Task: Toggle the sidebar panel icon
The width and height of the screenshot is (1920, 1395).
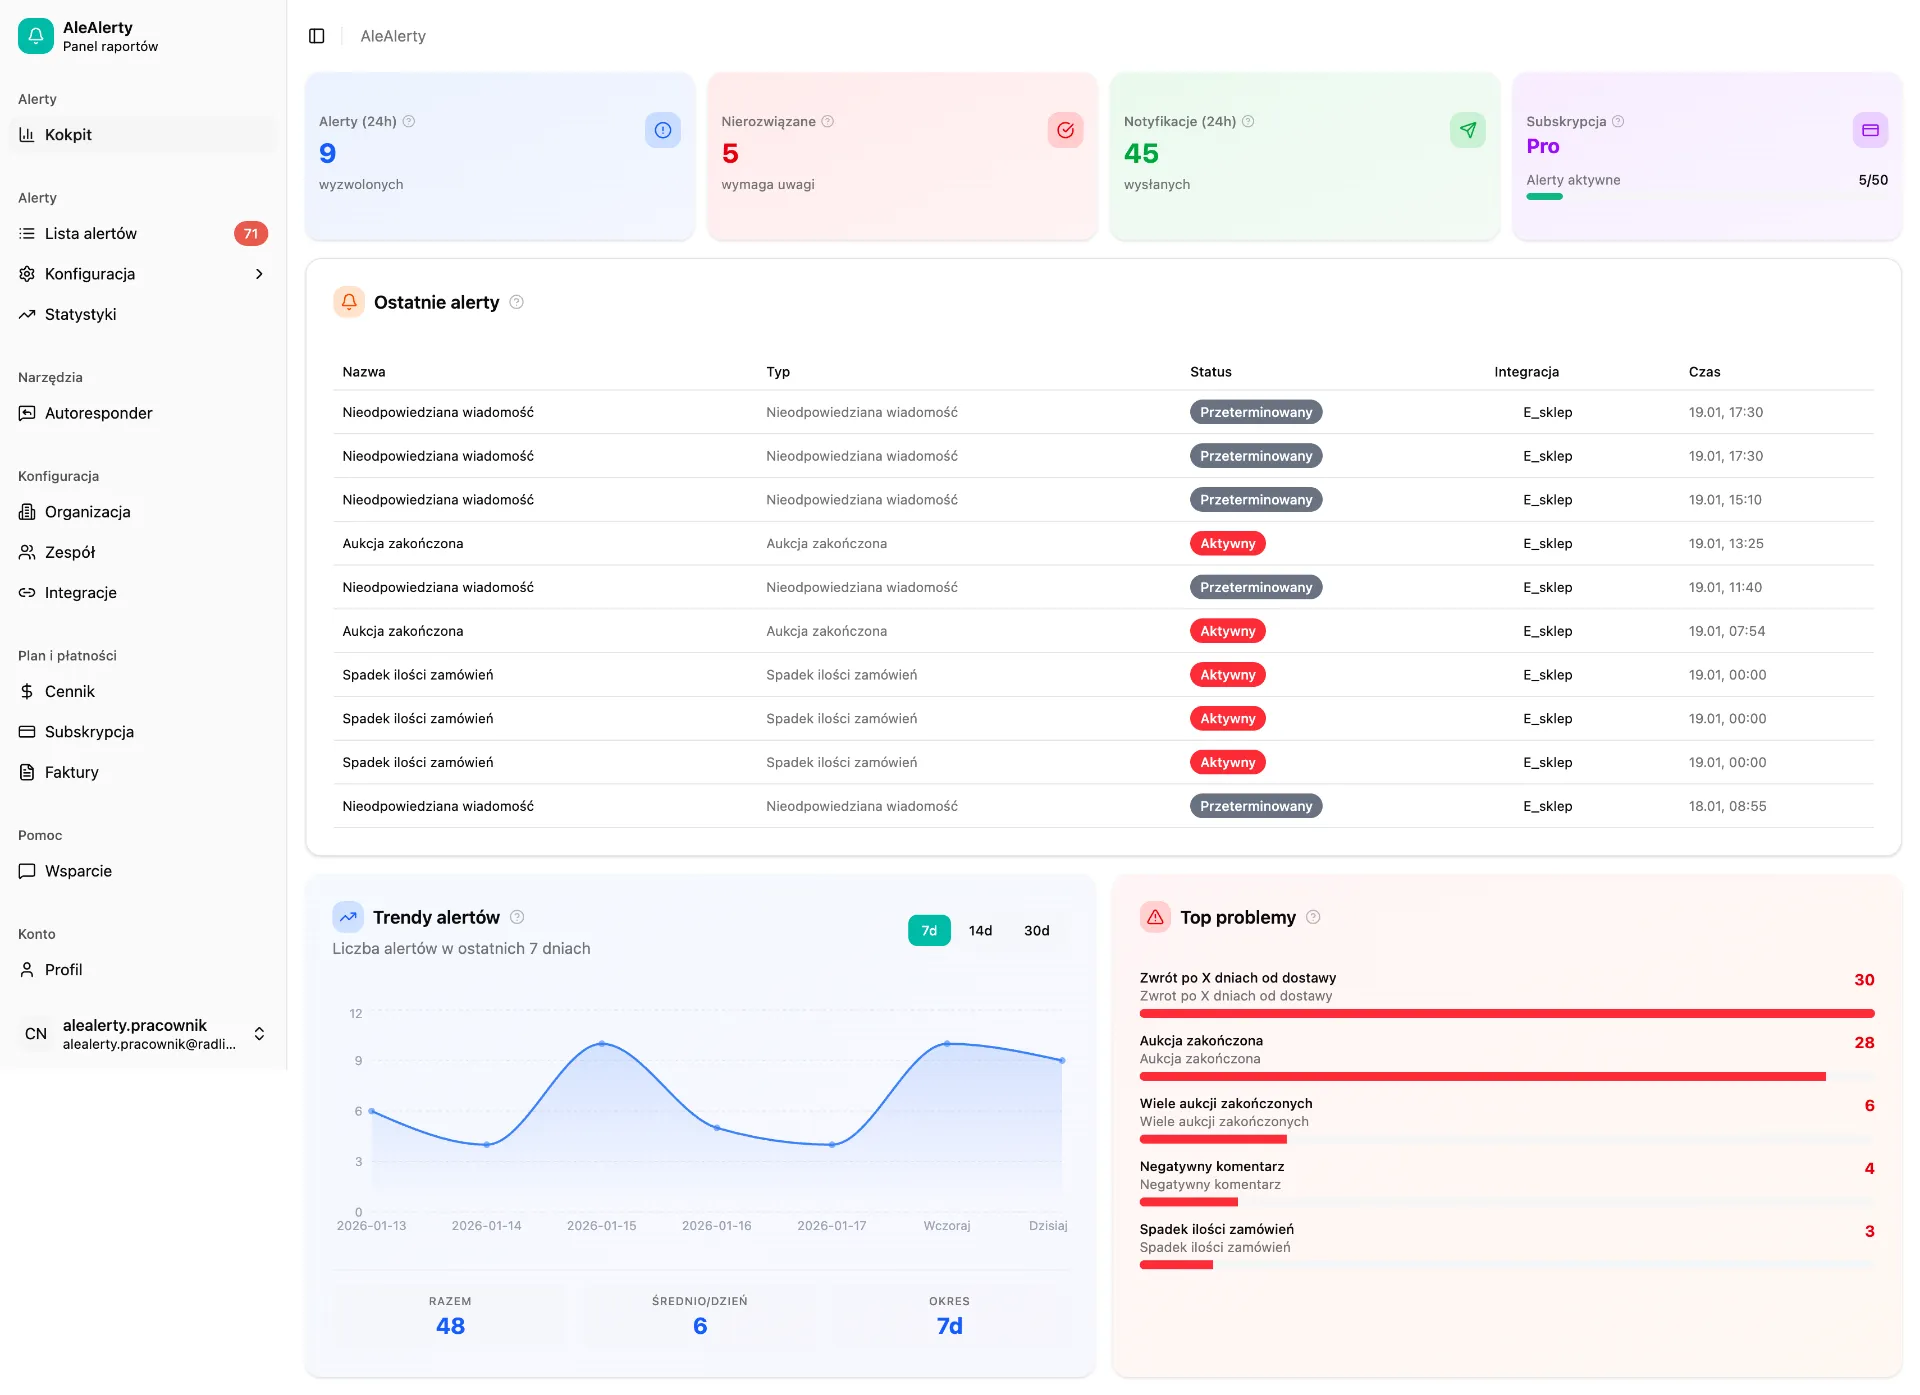Action: (x=317, y=36)
